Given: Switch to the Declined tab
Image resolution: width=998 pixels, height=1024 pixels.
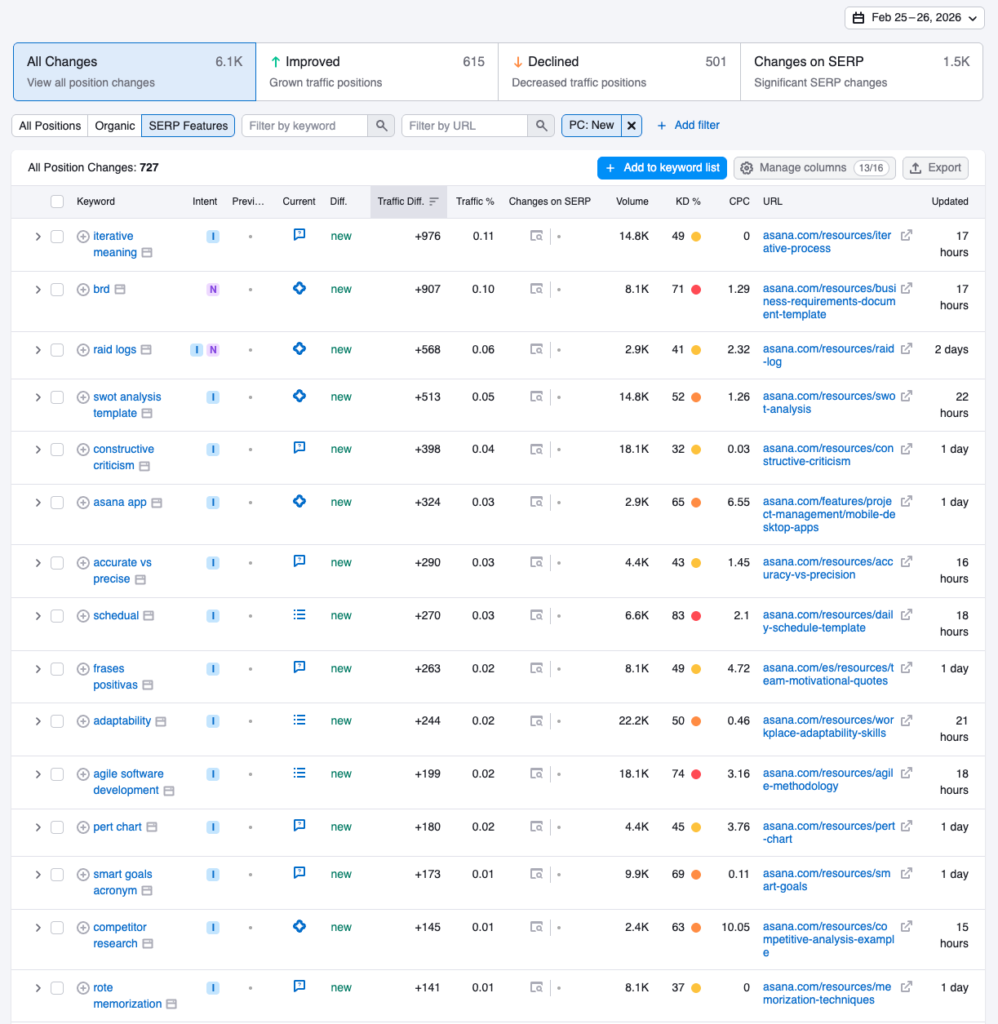Looking at the screenshot, I should pos(619,72).
